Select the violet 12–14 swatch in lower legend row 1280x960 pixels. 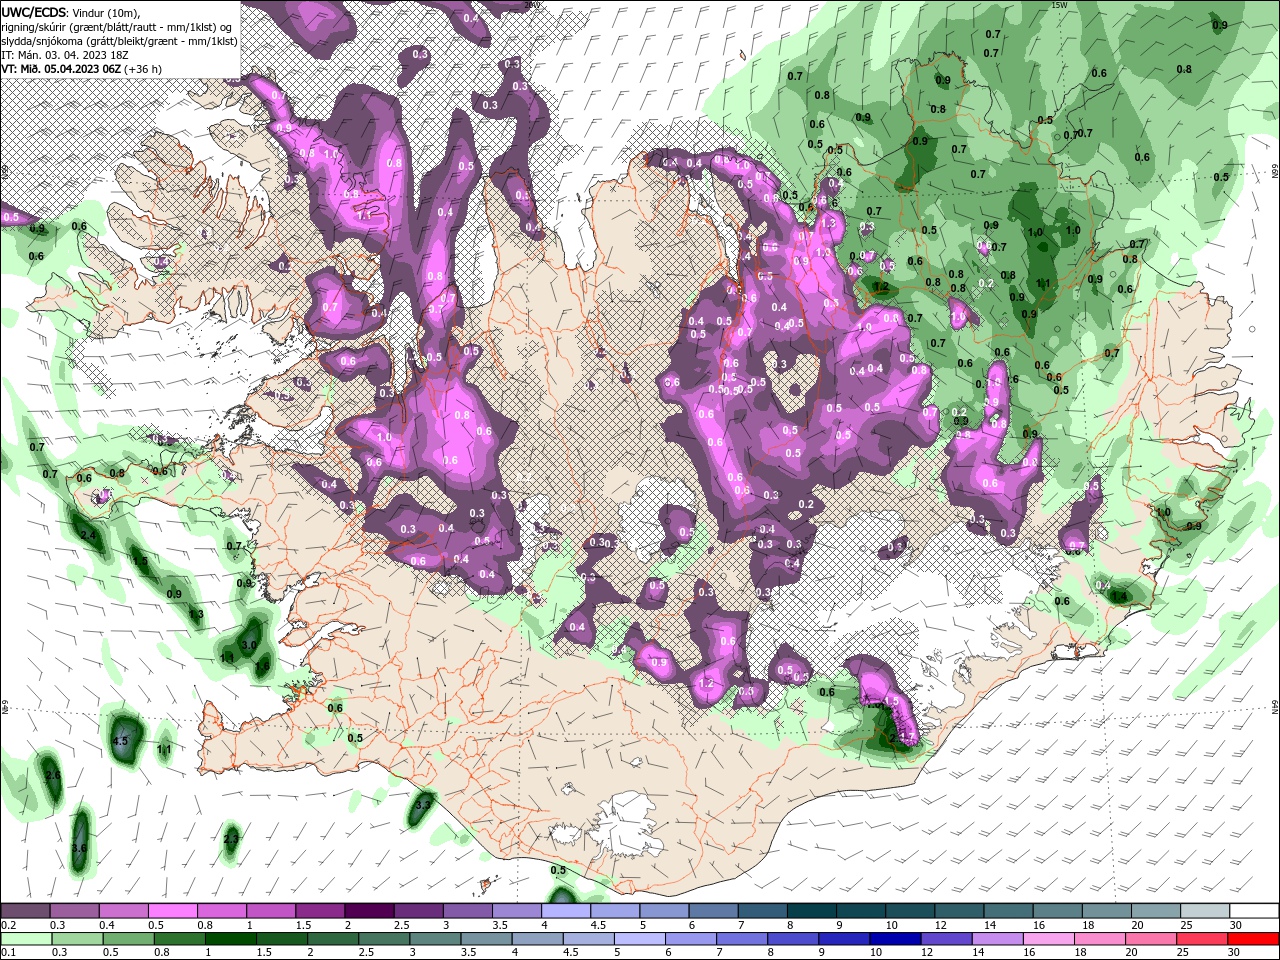click(x=947, y=938)
